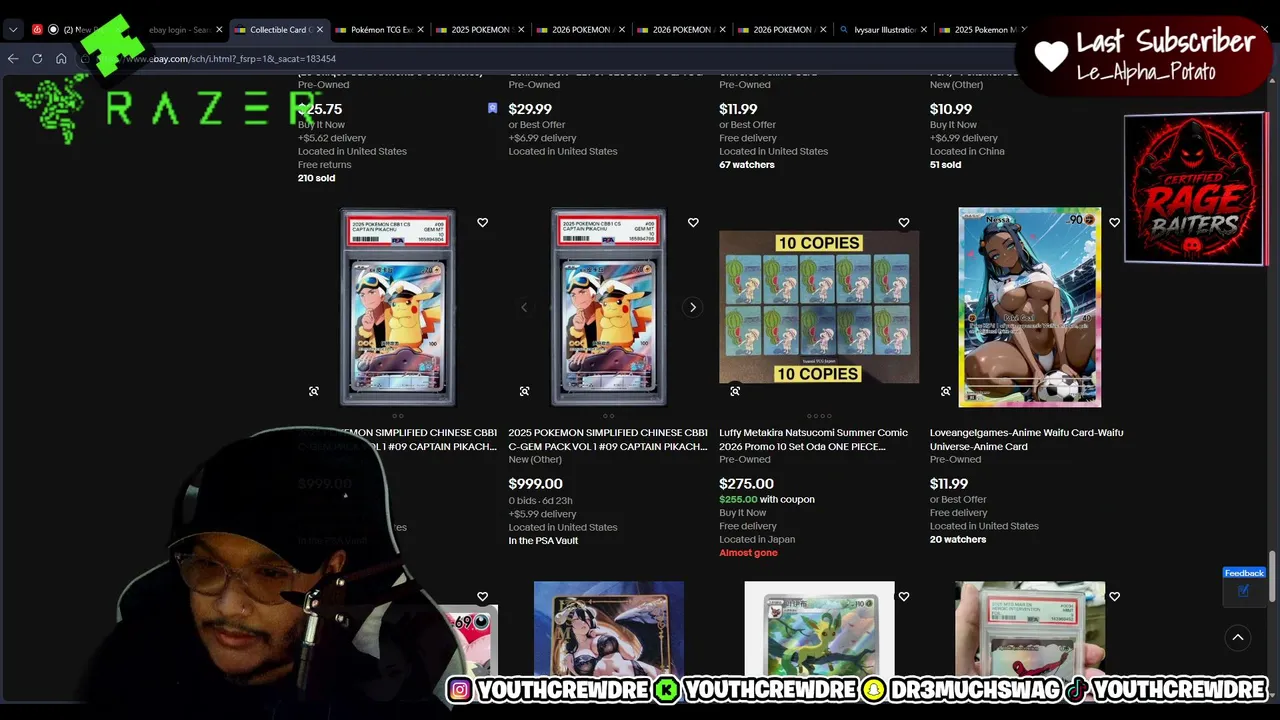Add the 0-bids Captain Pikachu listing to watchlist
Viewport: 1280px width, 720px height.
[693, 223]
